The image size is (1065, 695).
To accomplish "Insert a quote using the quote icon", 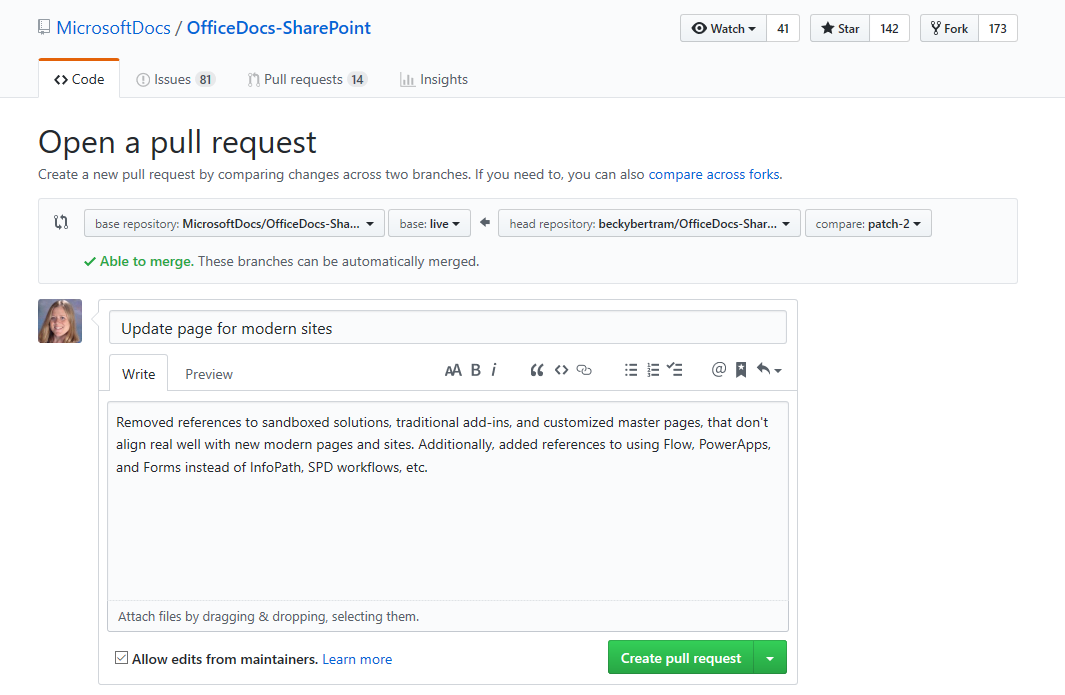I will [x=537, y=370].
